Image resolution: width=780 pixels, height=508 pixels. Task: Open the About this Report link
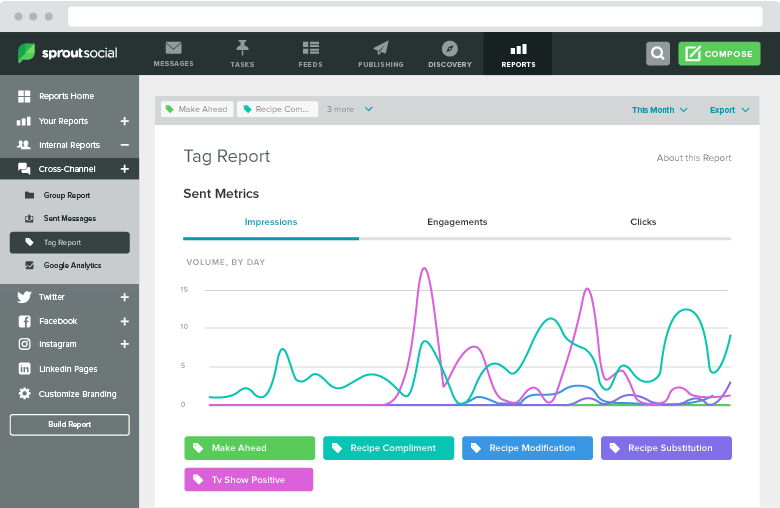693,158
